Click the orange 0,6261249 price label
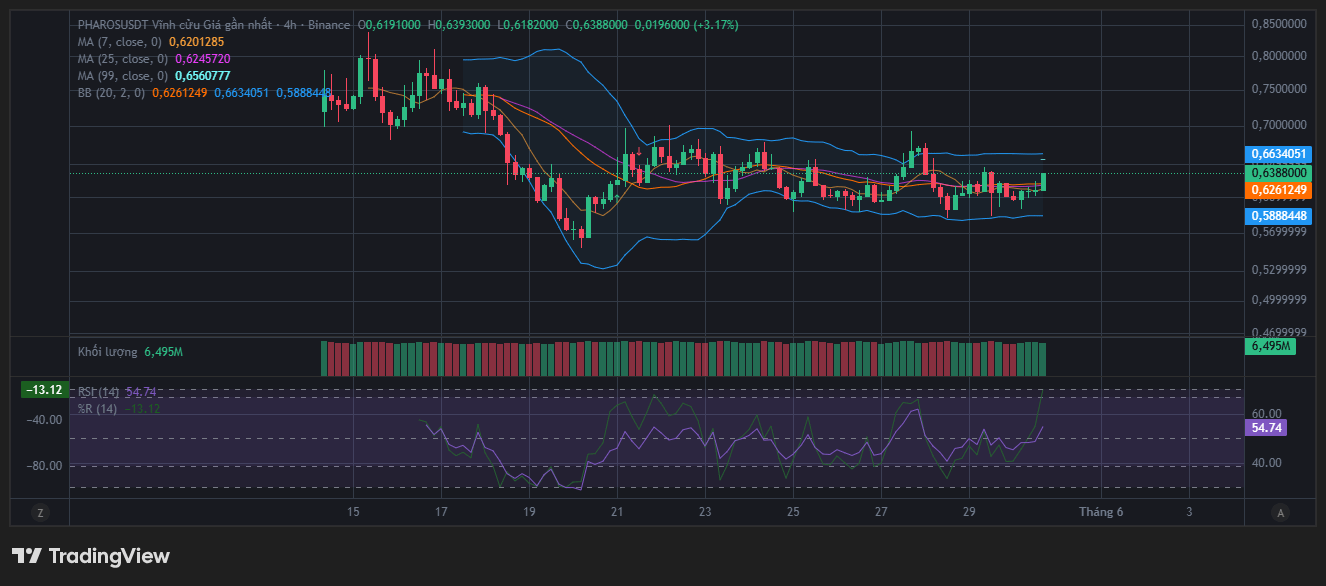The width and height of the screenshot is (1326, 586). (1277, 190)
